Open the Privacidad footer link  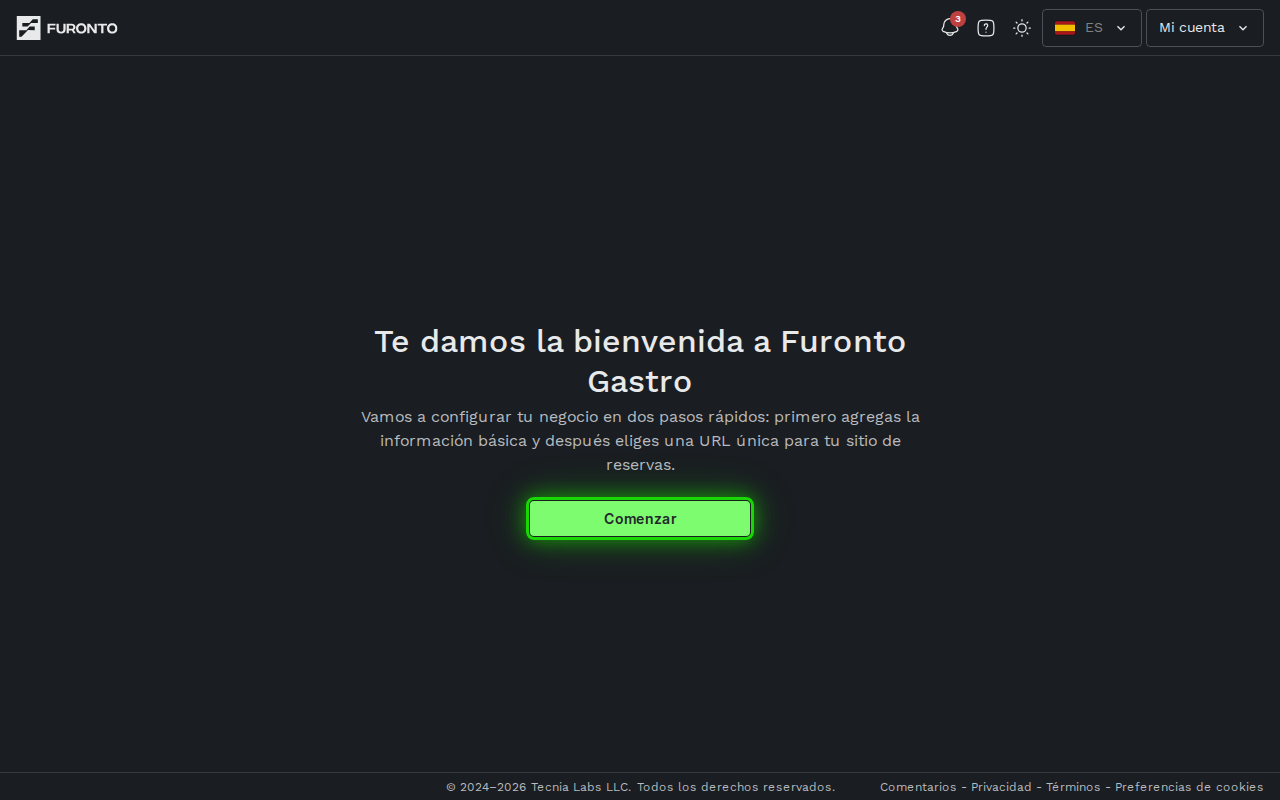(1001, 787)
